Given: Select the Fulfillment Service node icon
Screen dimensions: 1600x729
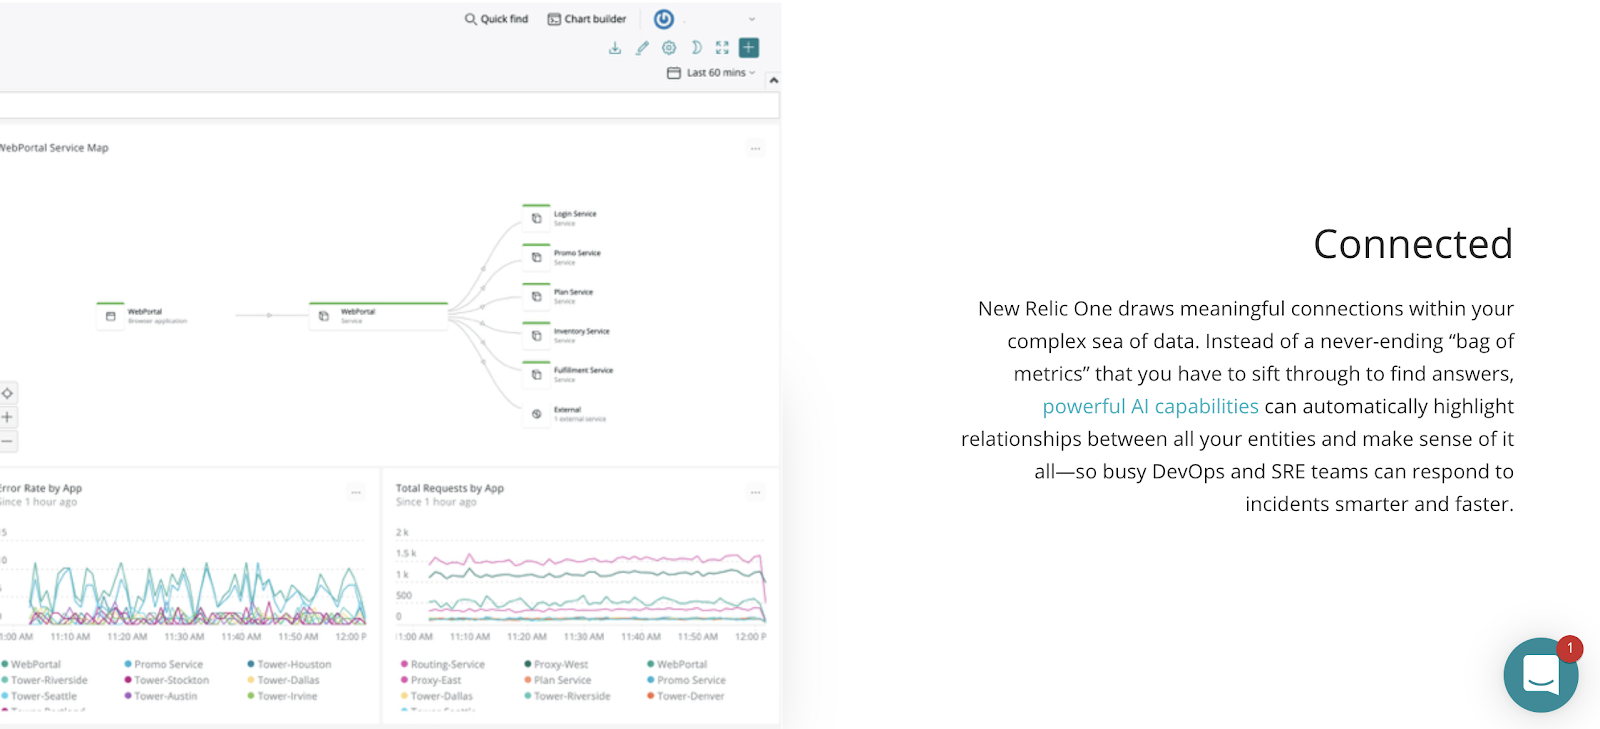Looking at the screenshot, I should [x=537, y=374].
